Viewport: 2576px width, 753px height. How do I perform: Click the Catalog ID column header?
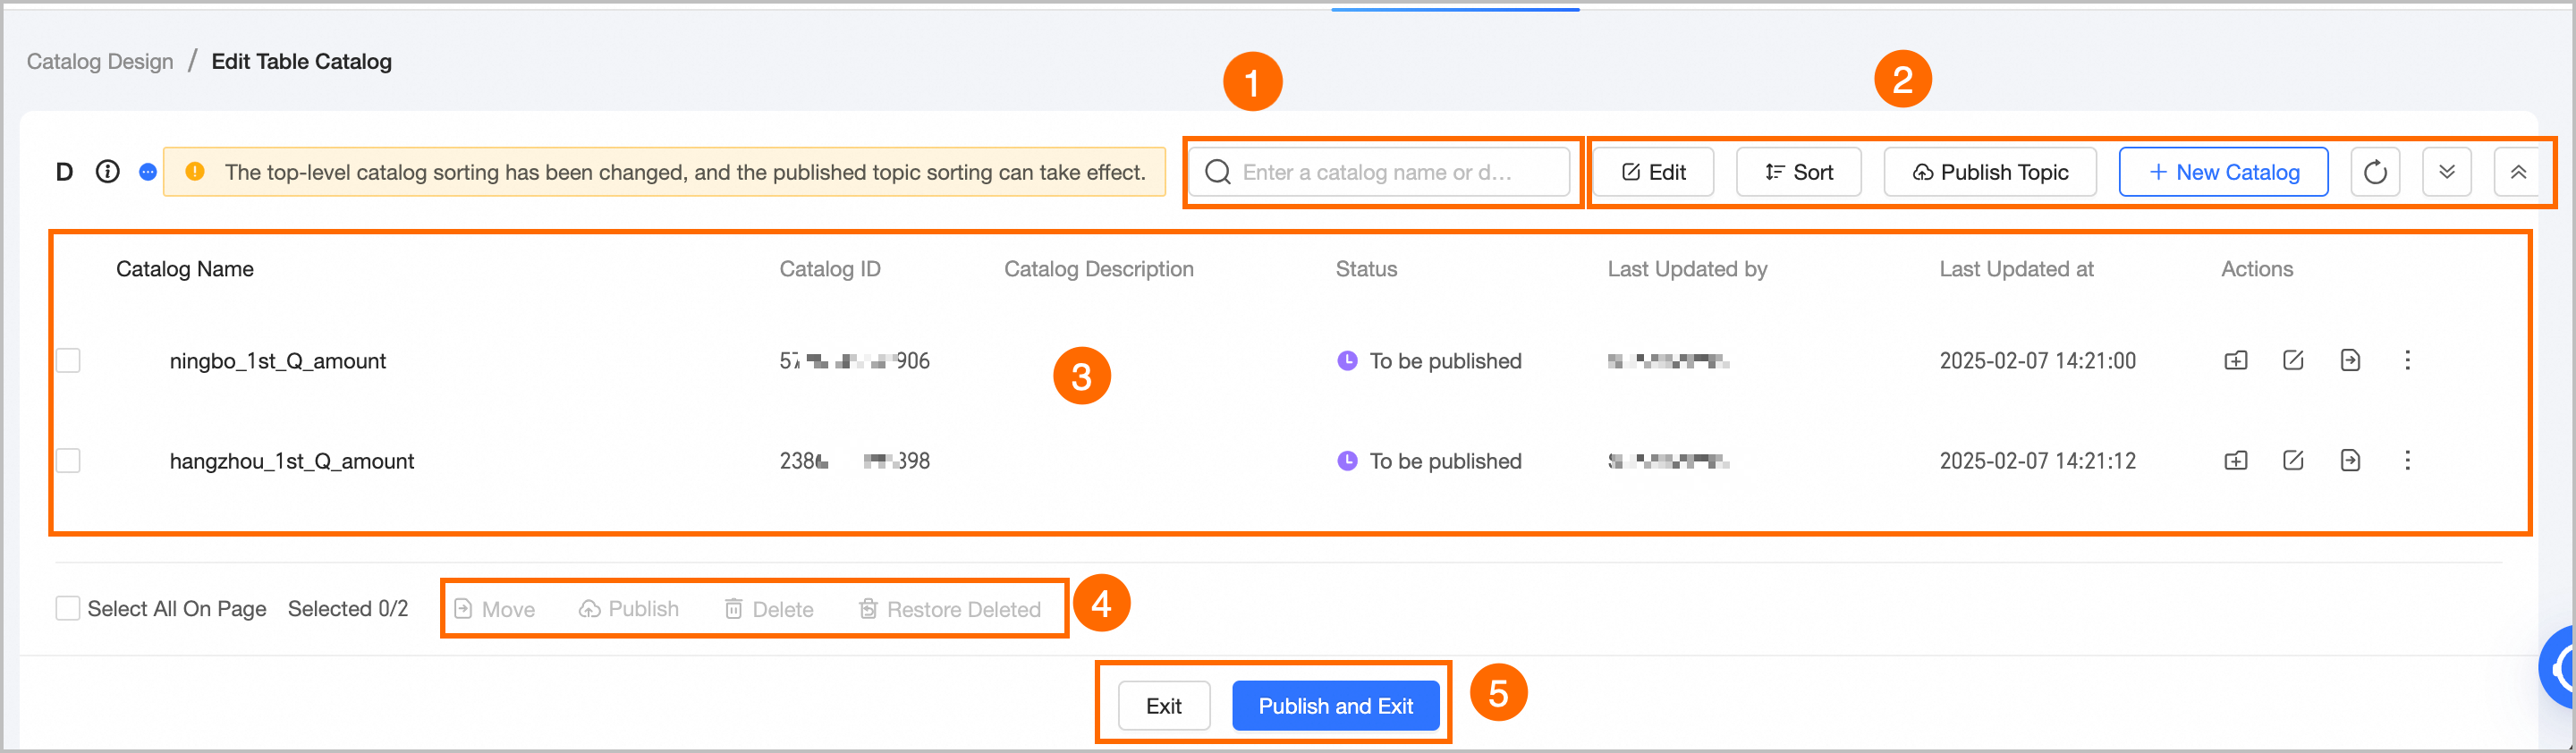click(x=830, y=269)
